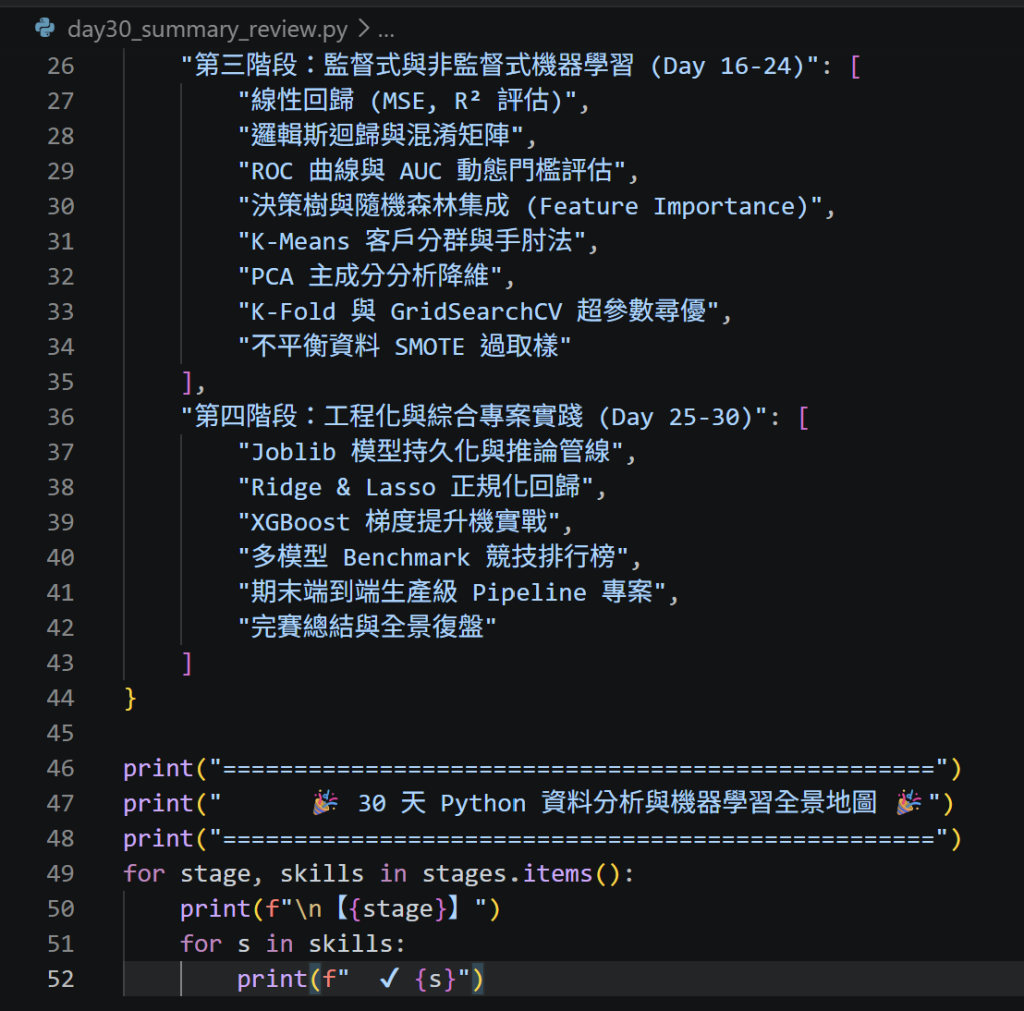Select line number 36 in the gutter

[x=61, y=417]
